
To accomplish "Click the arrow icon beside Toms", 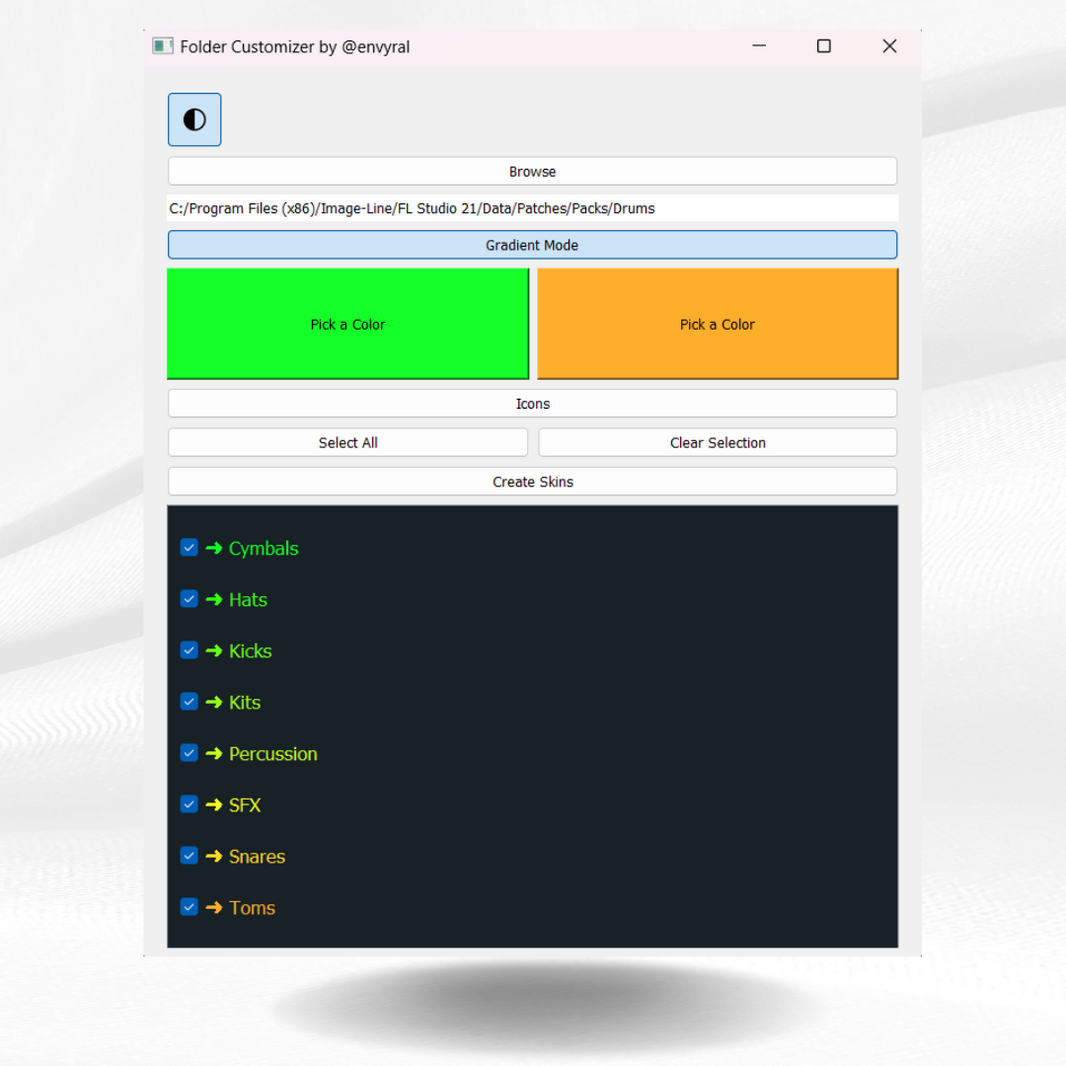I will pos(214,907).
